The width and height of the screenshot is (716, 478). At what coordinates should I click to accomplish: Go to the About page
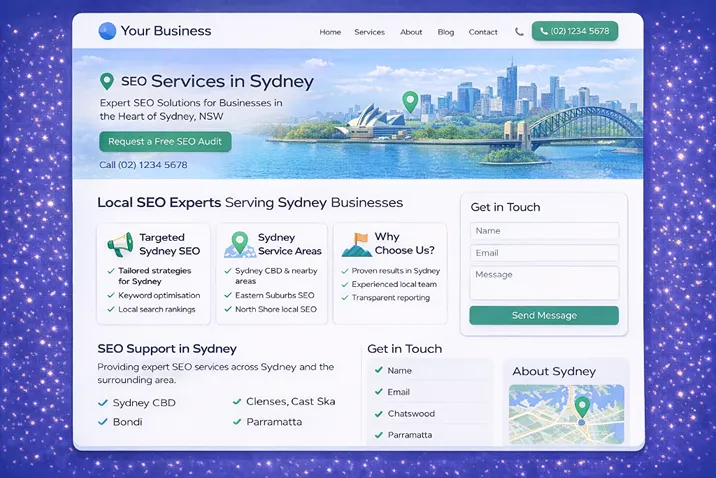411,32
